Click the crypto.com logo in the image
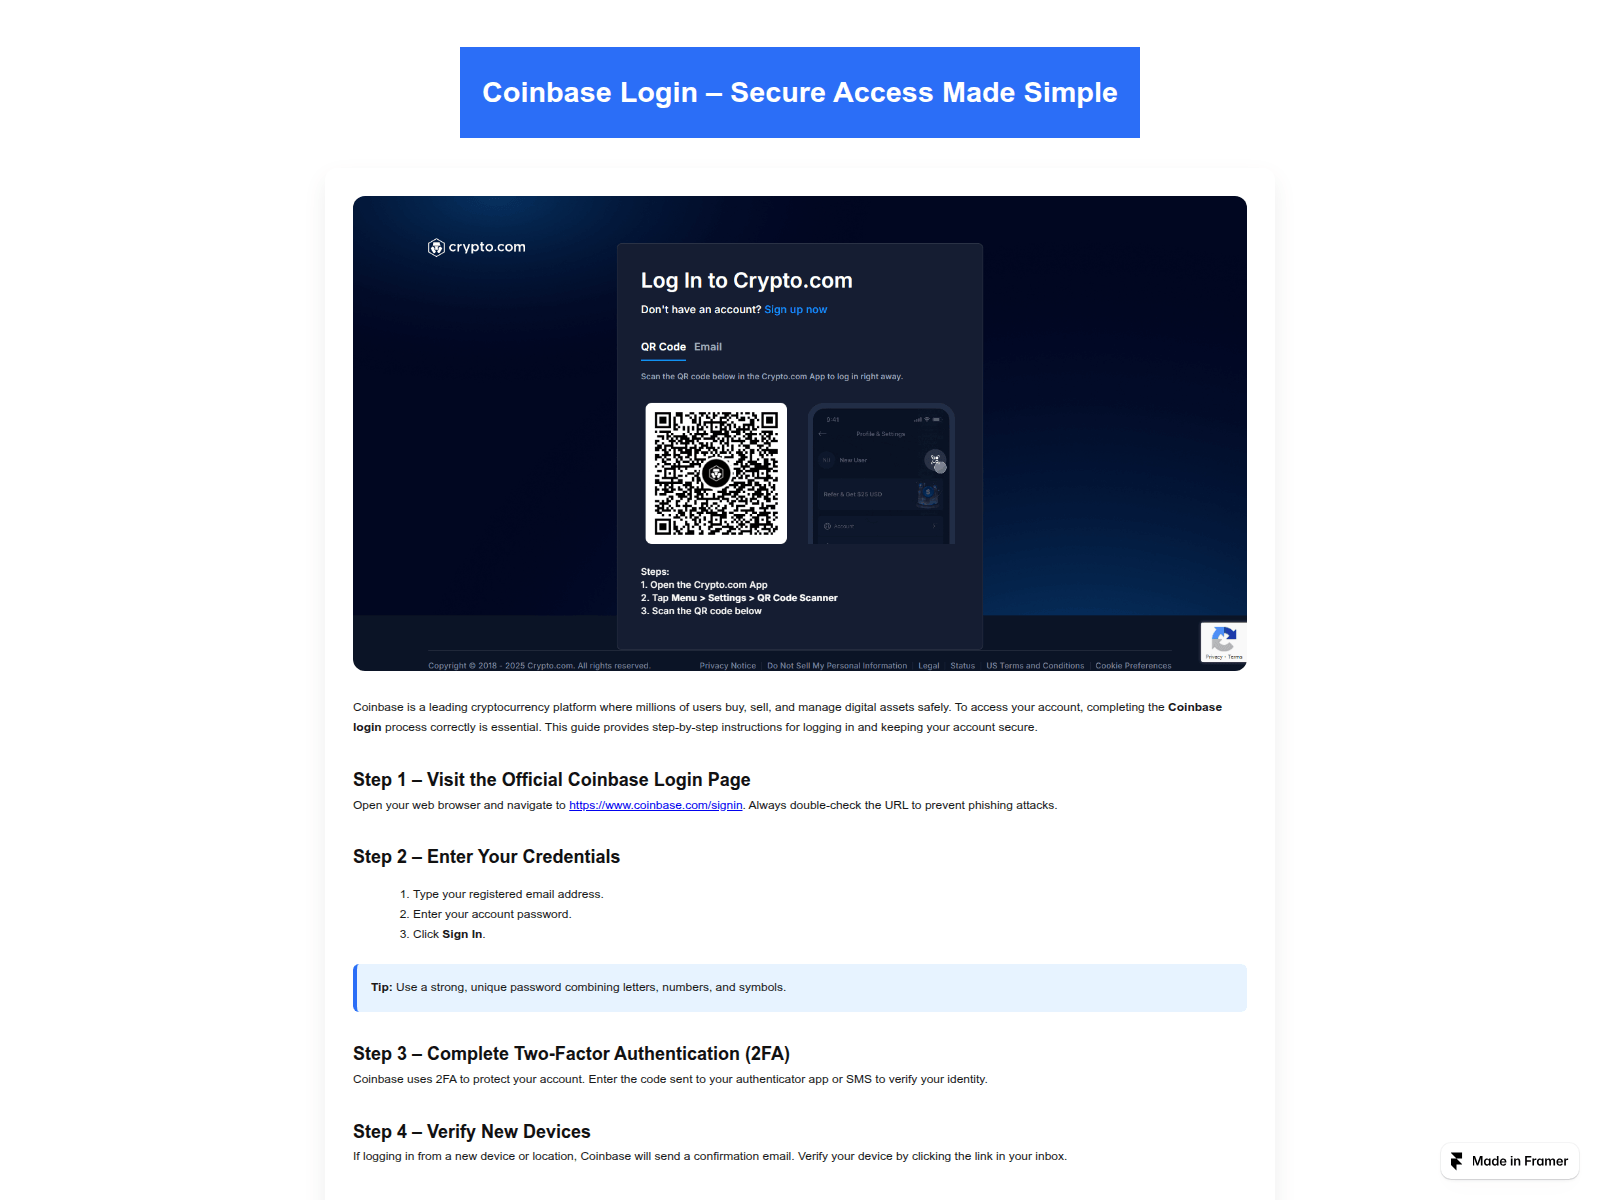Image resolution: width=1600 pixels, height=1200 pixels. coord(477,247)
